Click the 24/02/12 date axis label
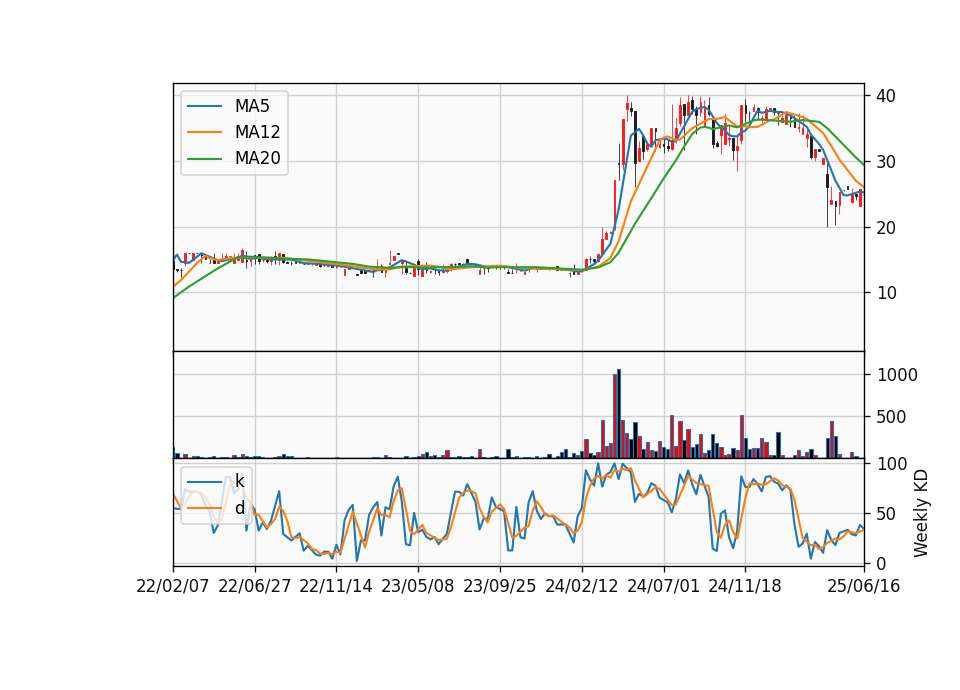 pos(582,586)
